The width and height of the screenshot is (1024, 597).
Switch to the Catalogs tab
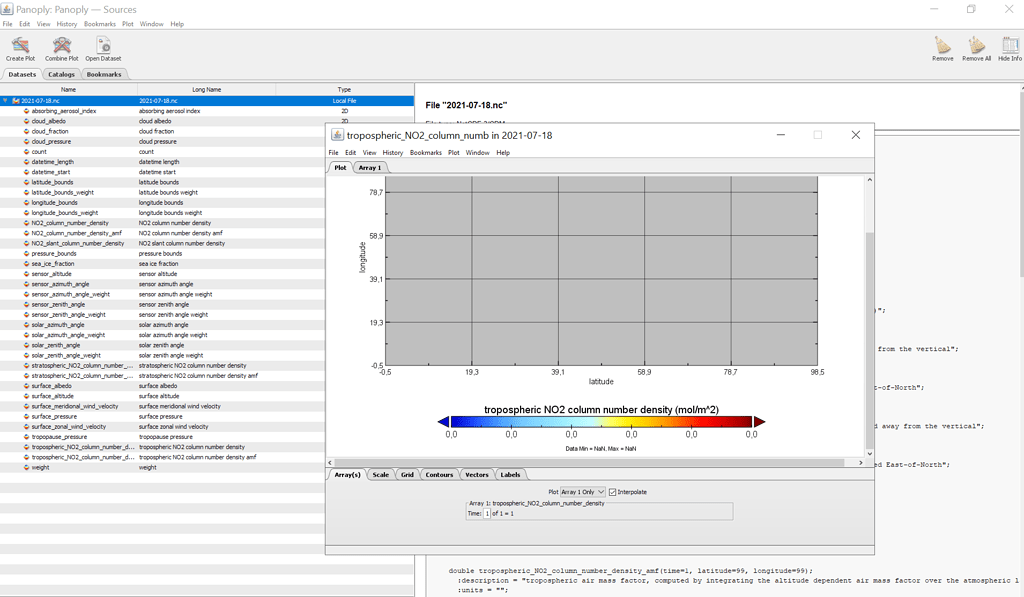click(x=61, y=73)
